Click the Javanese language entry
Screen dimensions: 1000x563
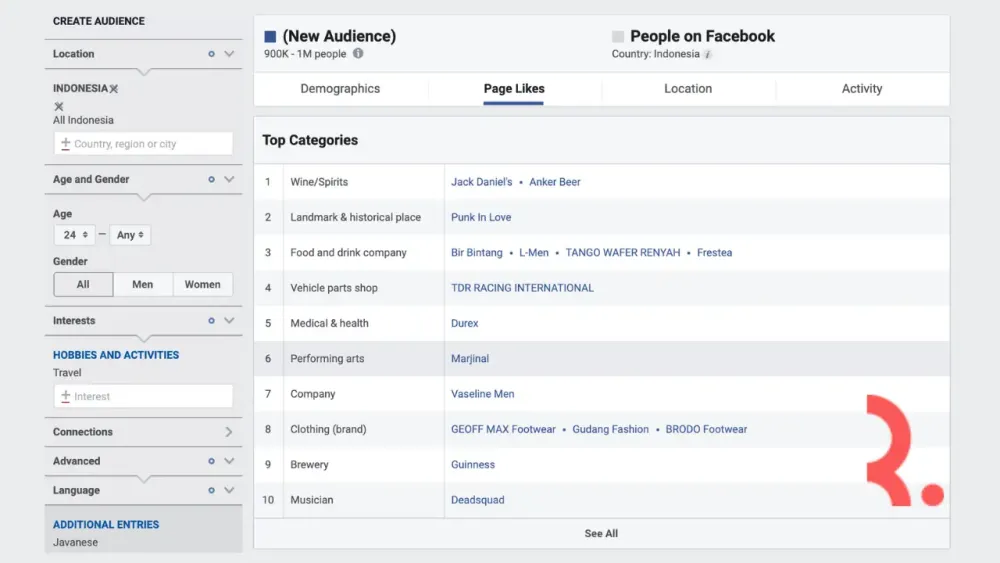tap(75, 543)
